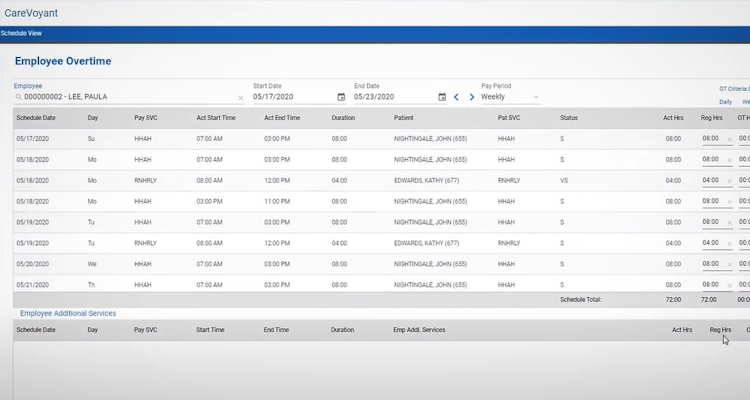Sort by Day column in top table
The height and width of the screenshot is (400, 750).
coord(93,118)
